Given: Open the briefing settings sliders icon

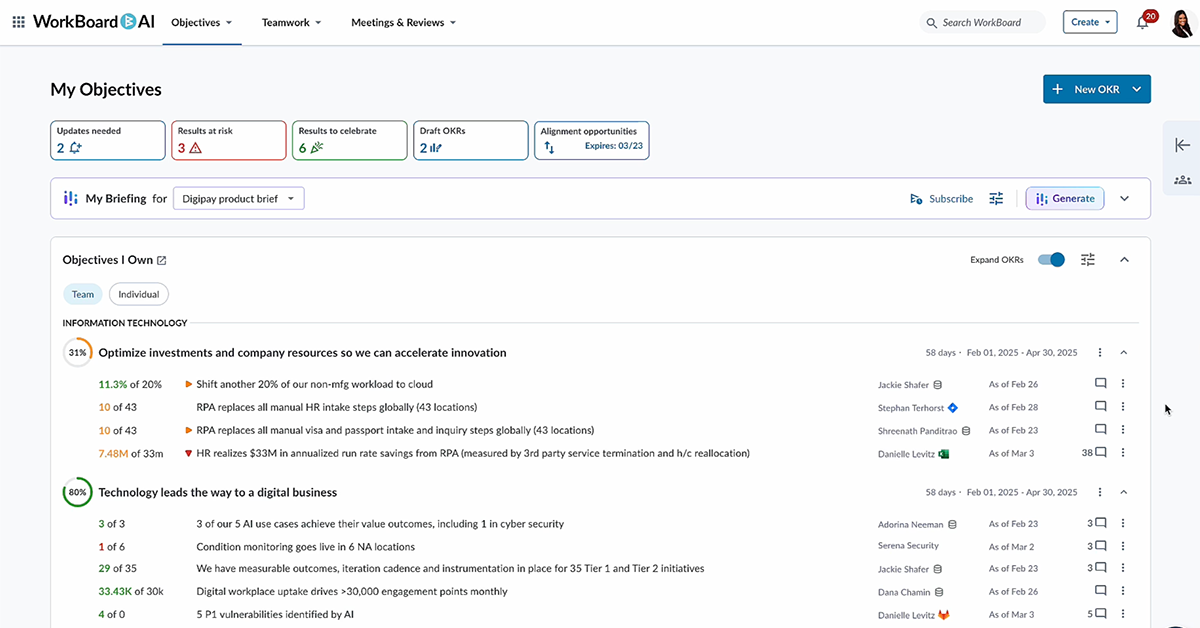Looking at the screenshot, I should click(x=996, y=198).
